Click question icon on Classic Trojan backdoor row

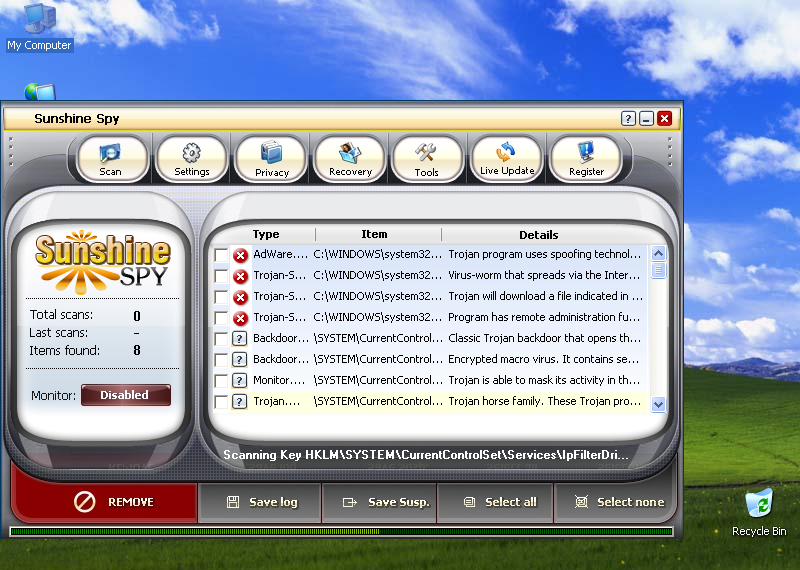[x=239, y=338]
